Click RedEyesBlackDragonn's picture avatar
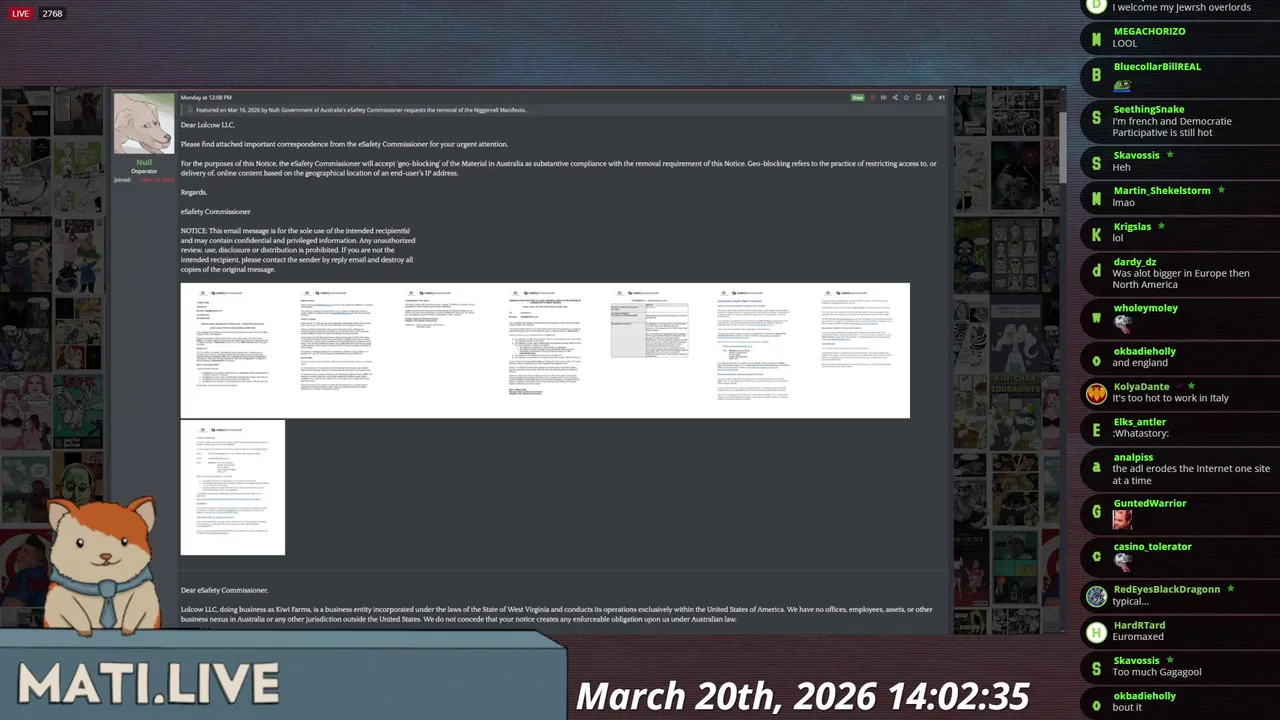1280x720 pixels. coord(1096,596)
